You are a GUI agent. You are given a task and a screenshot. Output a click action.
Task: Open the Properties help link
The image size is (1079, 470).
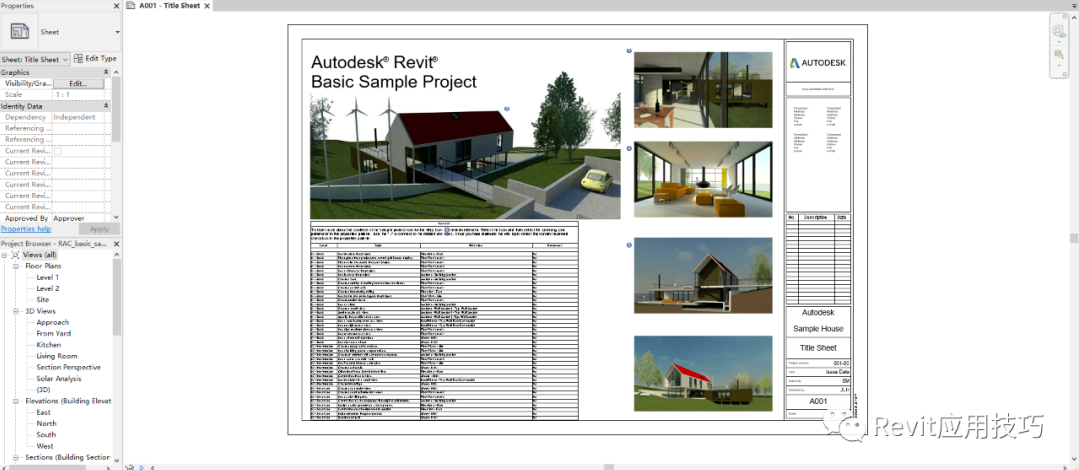[x=25, y=228]
